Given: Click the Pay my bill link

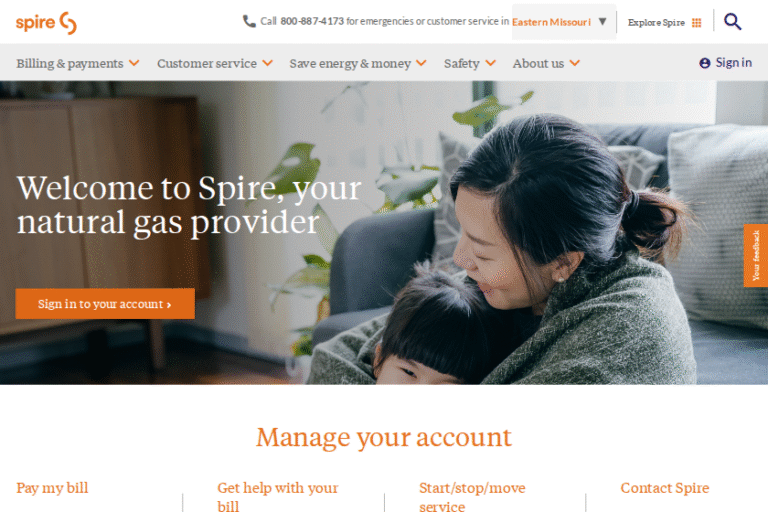Looking at the screenshot, I should 52,488.
